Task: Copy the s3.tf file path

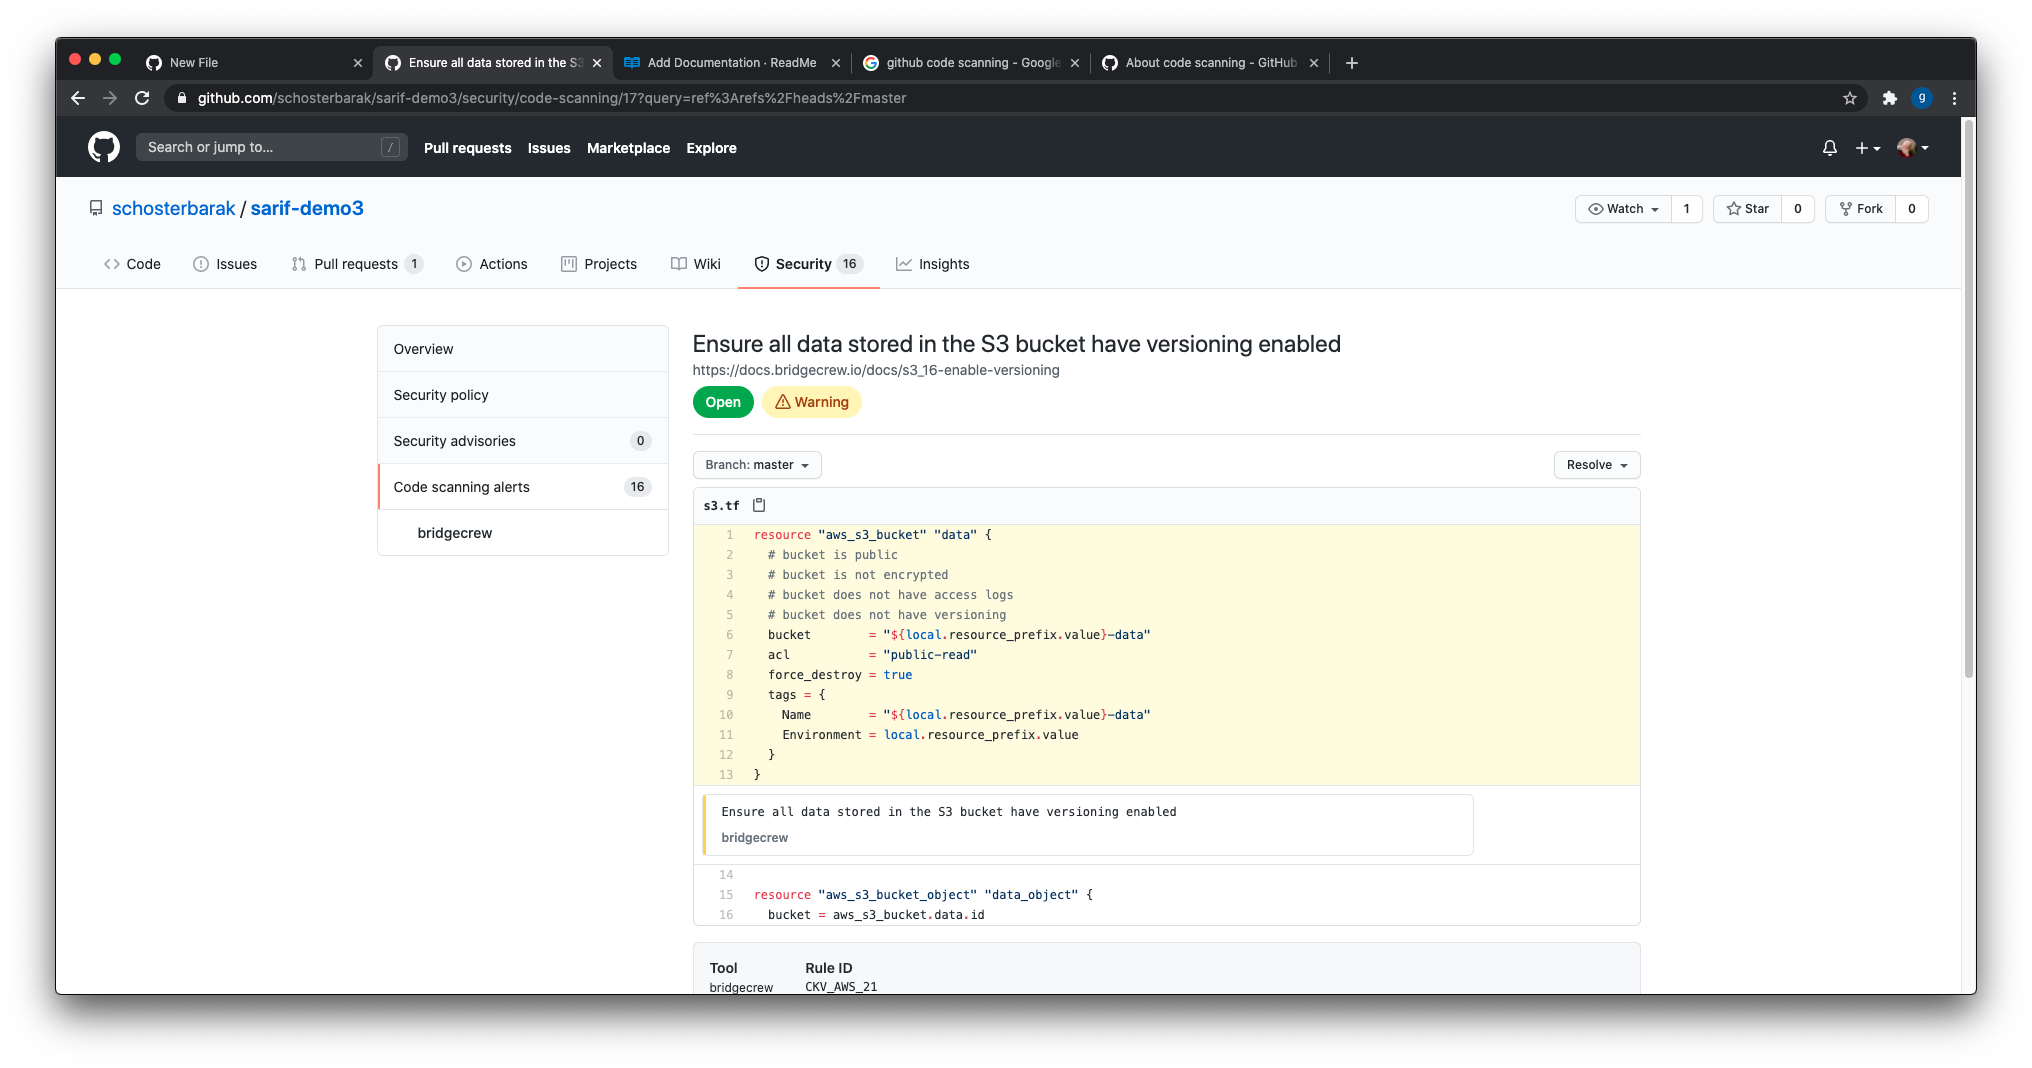Action: click(759, 505)
